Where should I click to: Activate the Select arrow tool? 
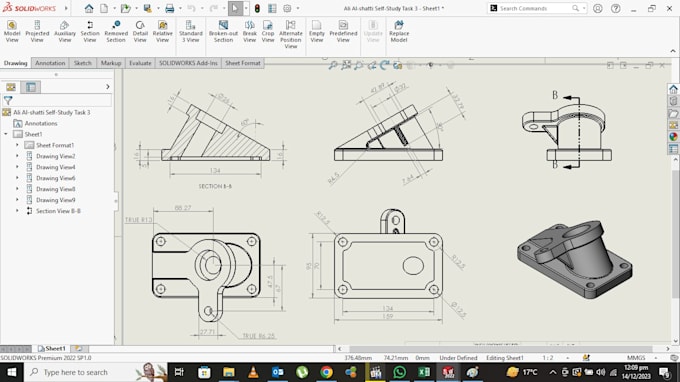(x=235, y=8)
